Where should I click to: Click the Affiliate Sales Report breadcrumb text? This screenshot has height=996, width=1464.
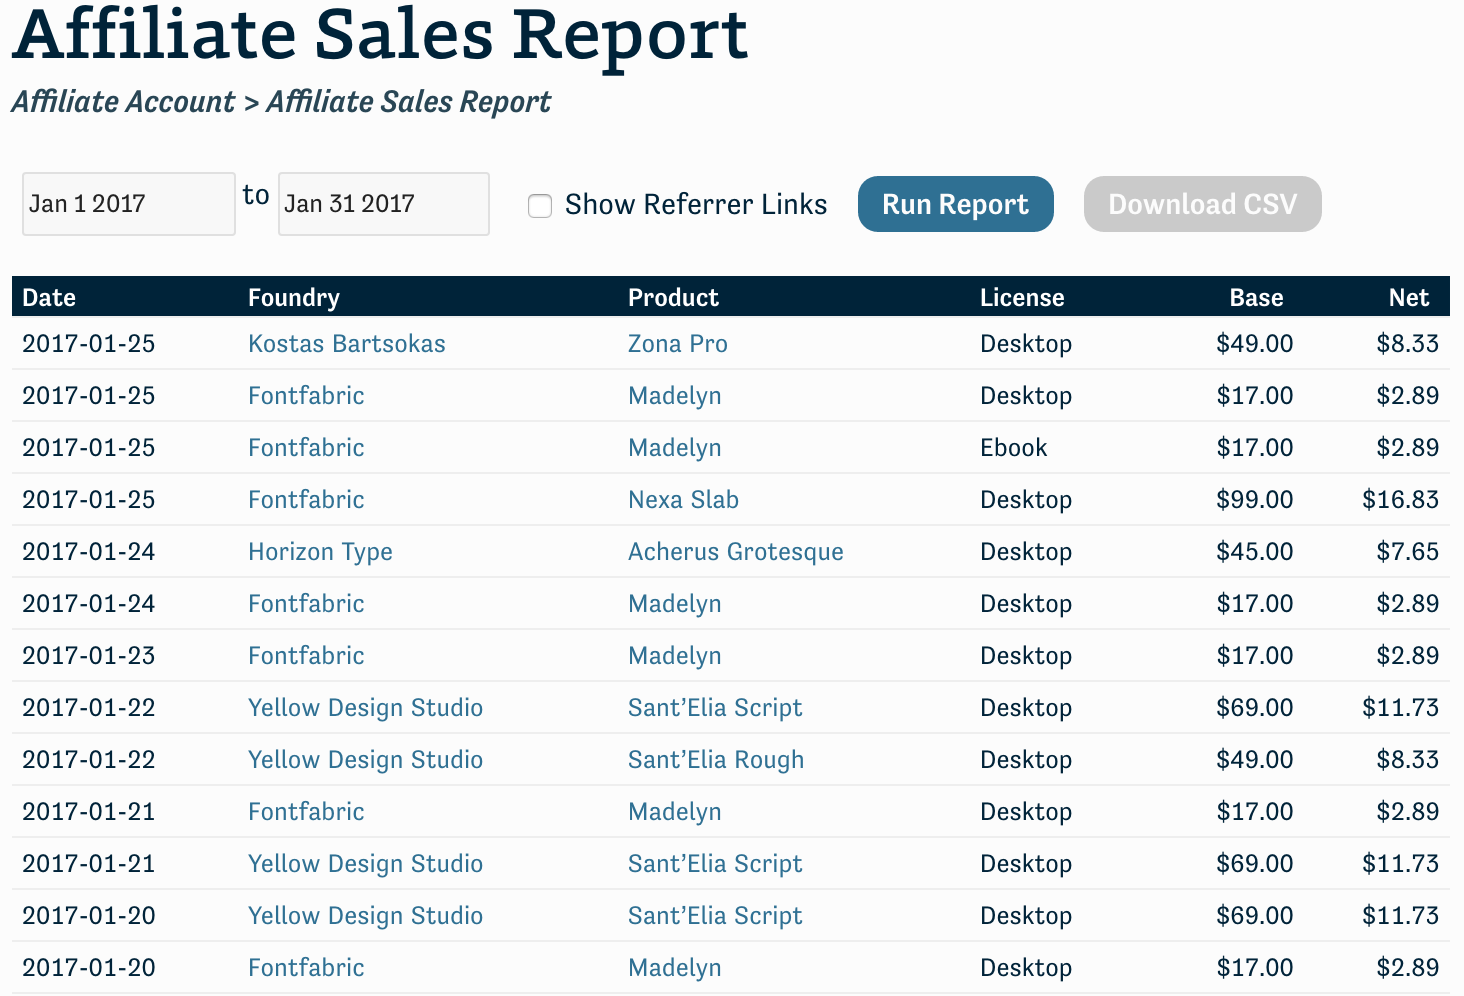[x=408, y=102]
